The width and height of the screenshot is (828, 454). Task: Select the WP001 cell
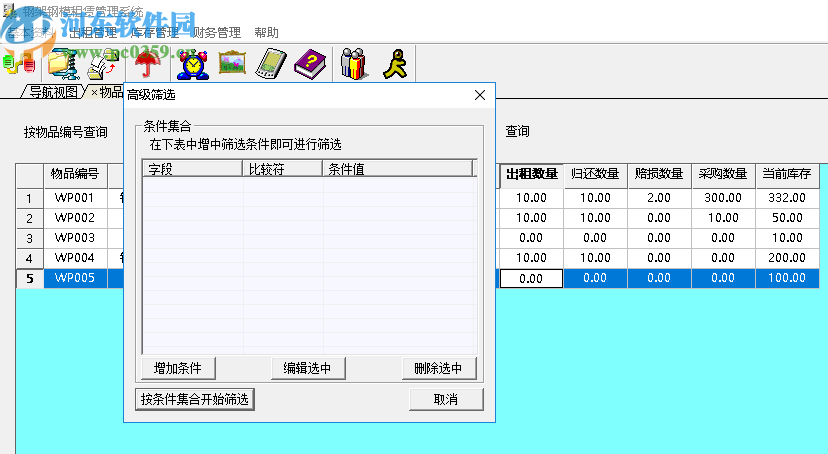coord(75,198)
